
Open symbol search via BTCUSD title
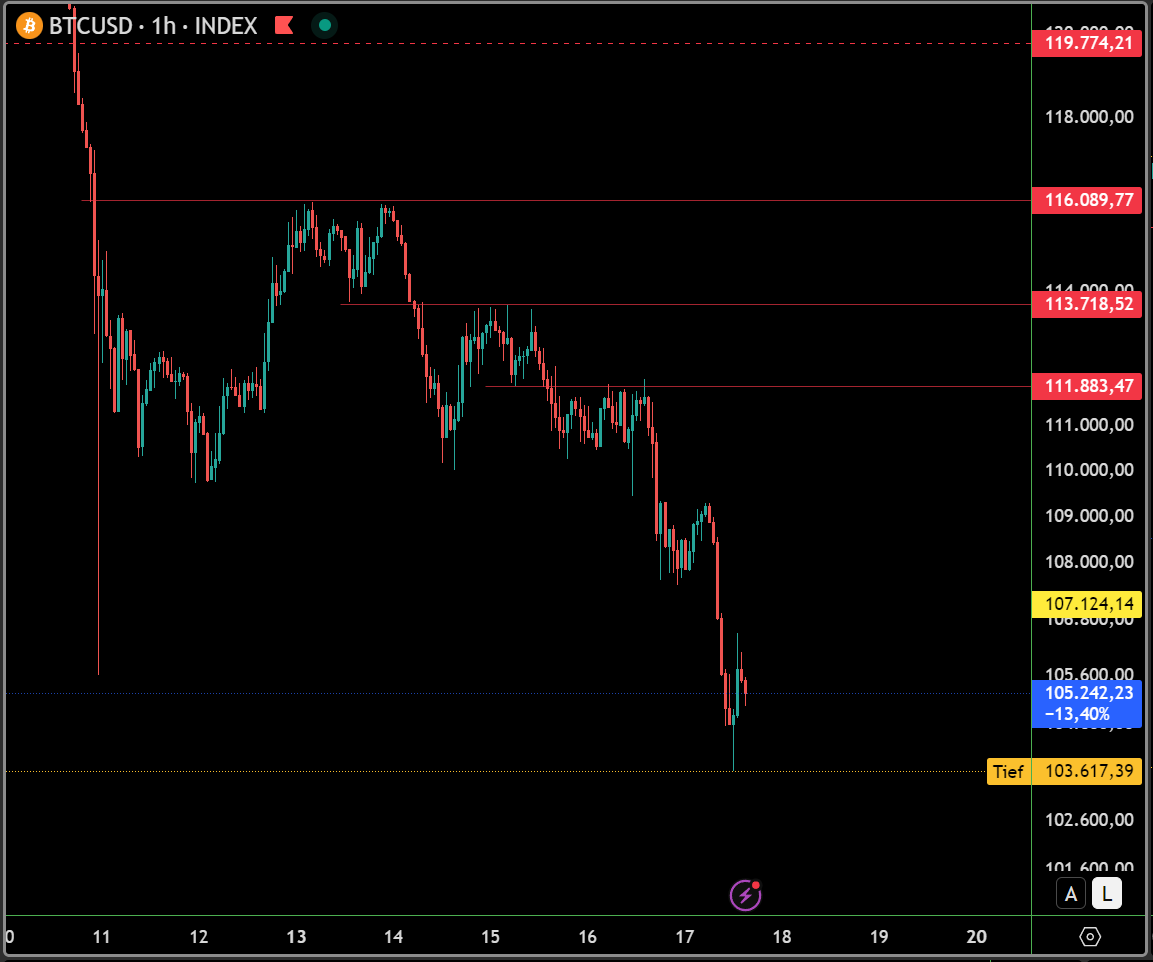click(91, 25)
